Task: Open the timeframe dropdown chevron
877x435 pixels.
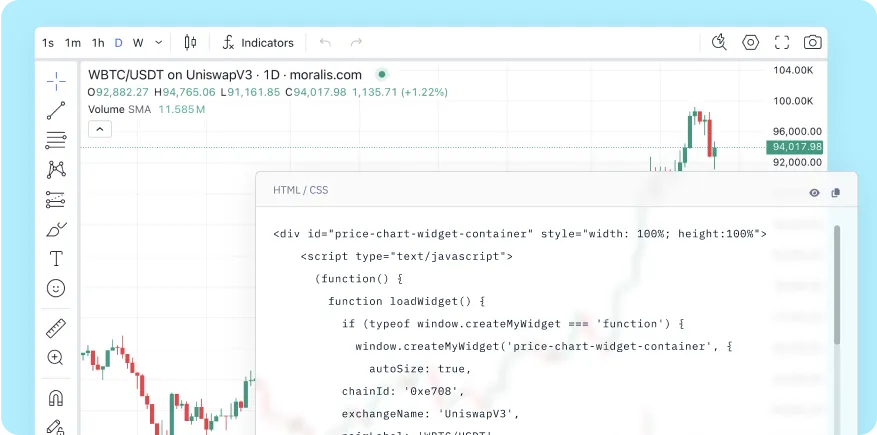Action: point(158,42)
